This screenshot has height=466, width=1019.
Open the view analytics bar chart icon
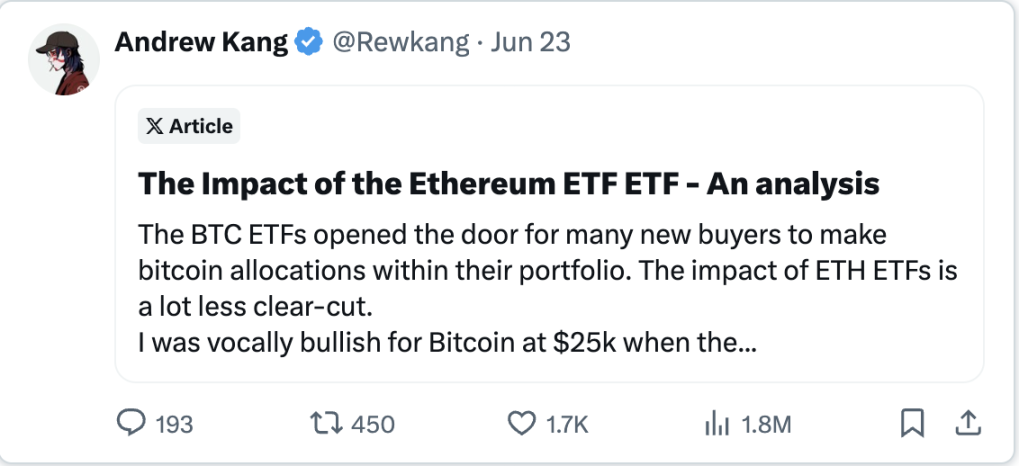[715, 424]
